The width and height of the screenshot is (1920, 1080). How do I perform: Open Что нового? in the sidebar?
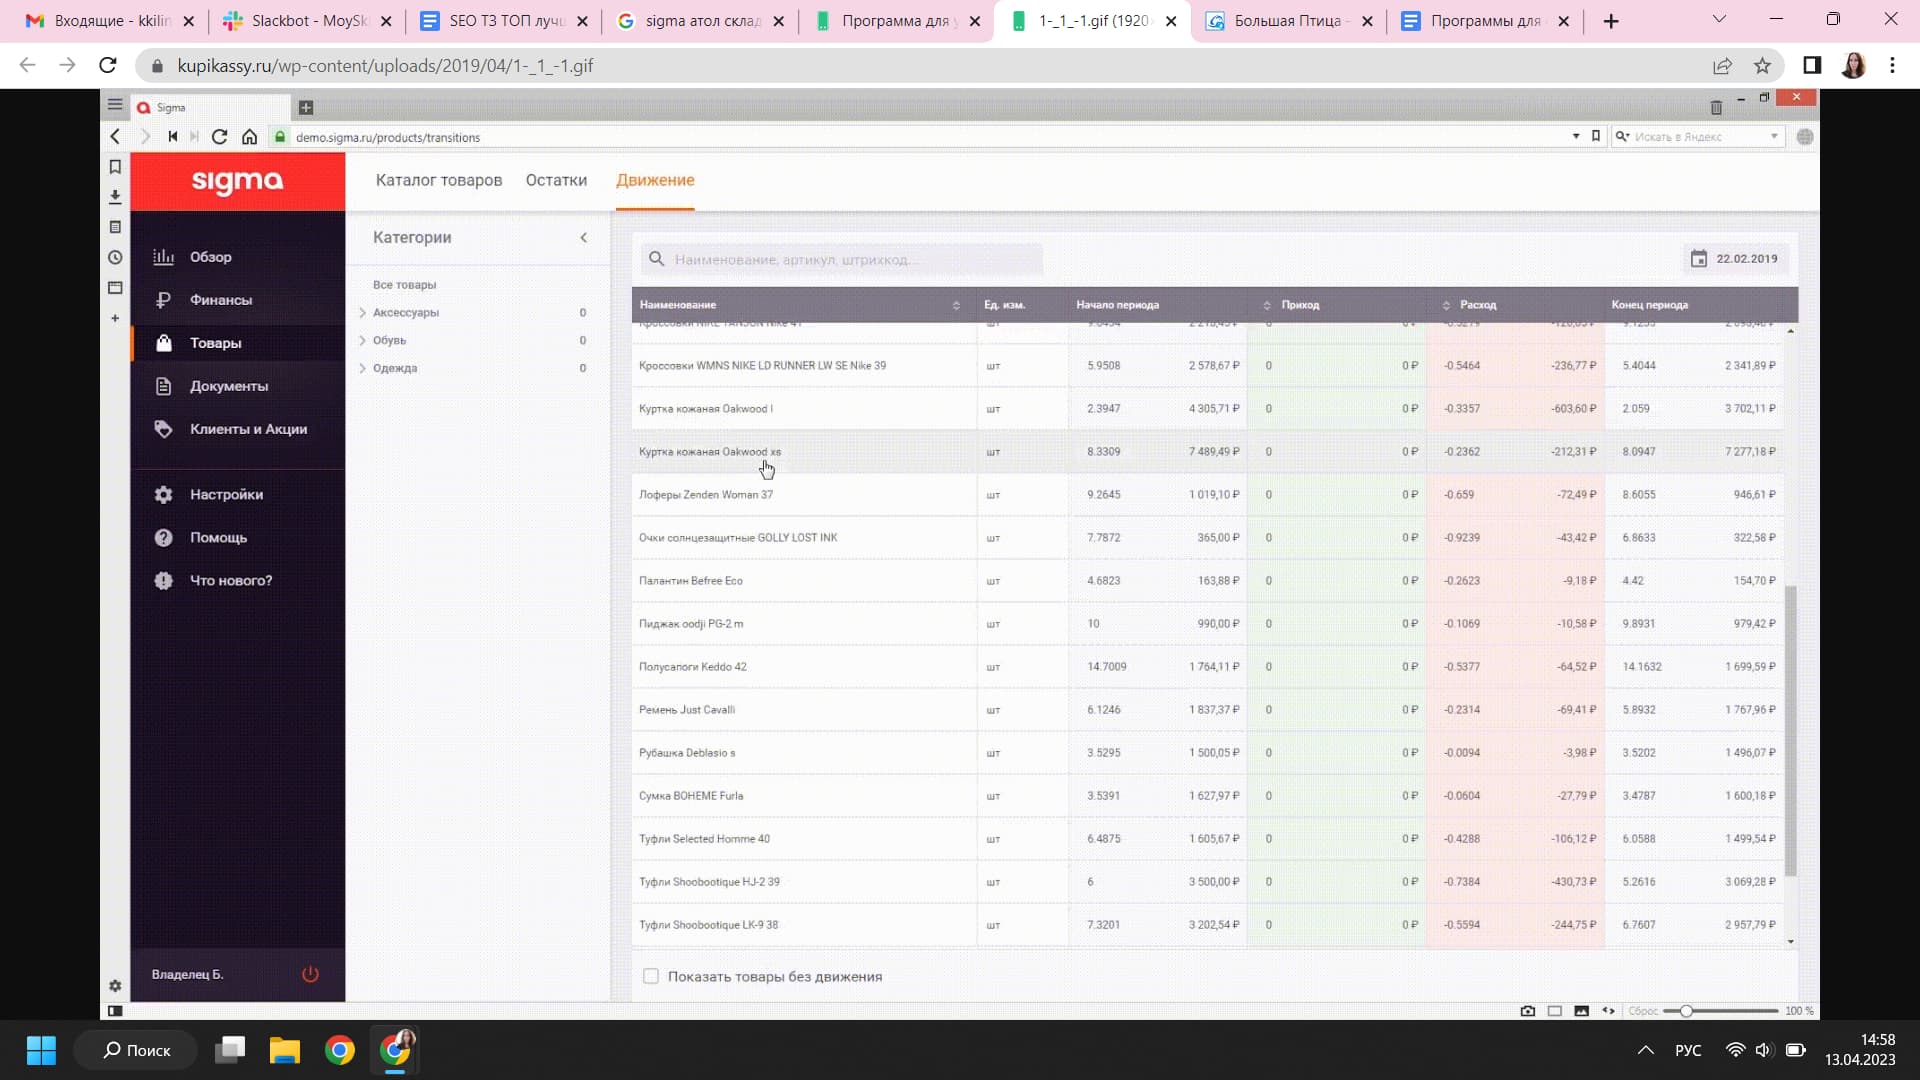click(x=230, y=581)
